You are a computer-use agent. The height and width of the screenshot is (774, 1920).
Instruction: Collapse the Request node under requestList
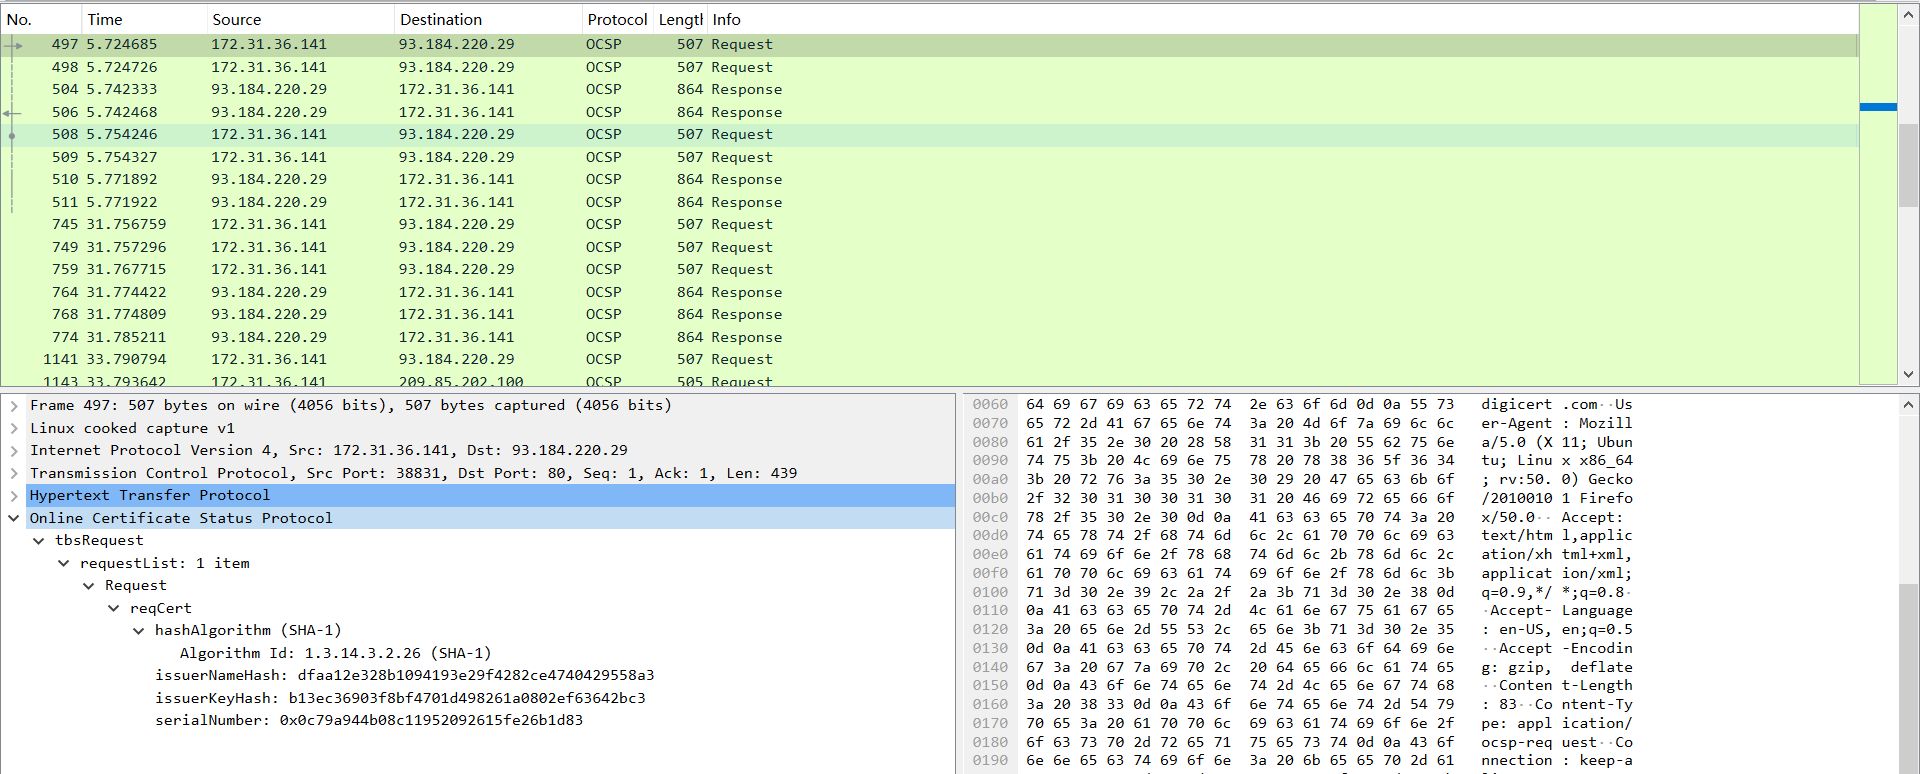point(89,585)
